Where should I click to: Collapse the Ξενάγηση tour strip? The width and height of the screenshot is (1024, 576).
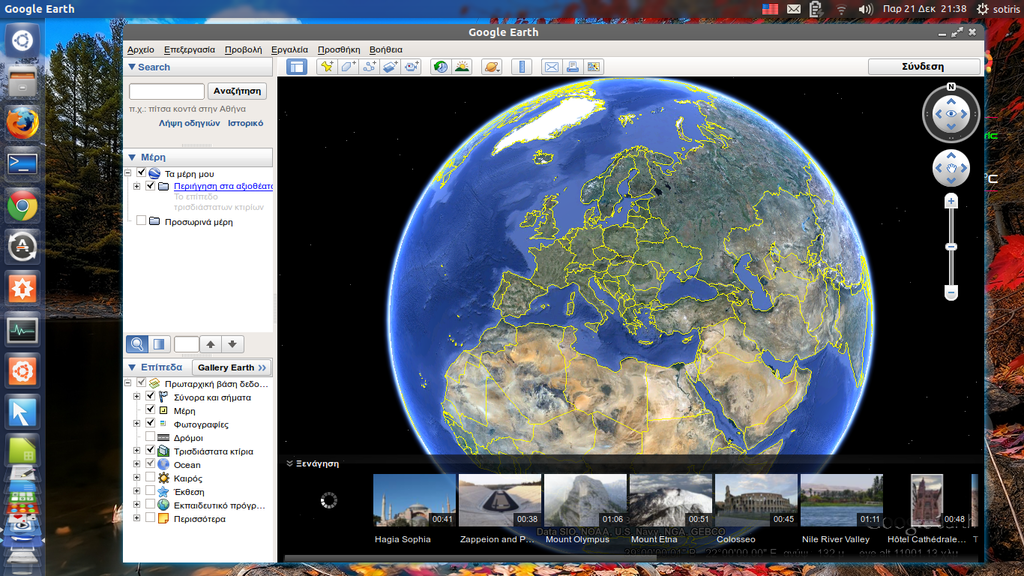[x=289, y=464]
